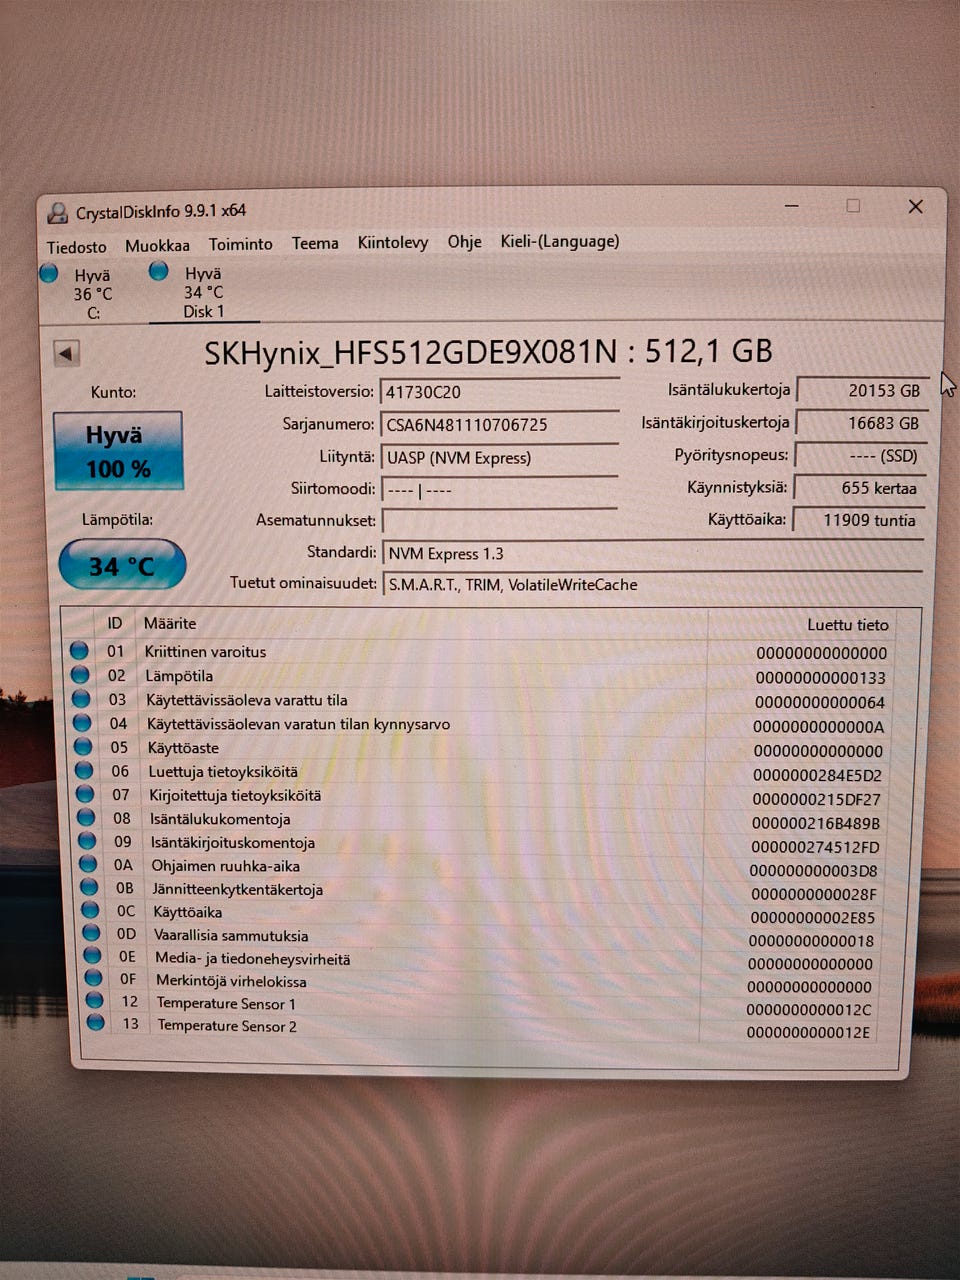Select the Media- ja tiedoneheysvirheitä row text
The height and width of the screenshot is (1280, 960).
(x=253, y=958)
